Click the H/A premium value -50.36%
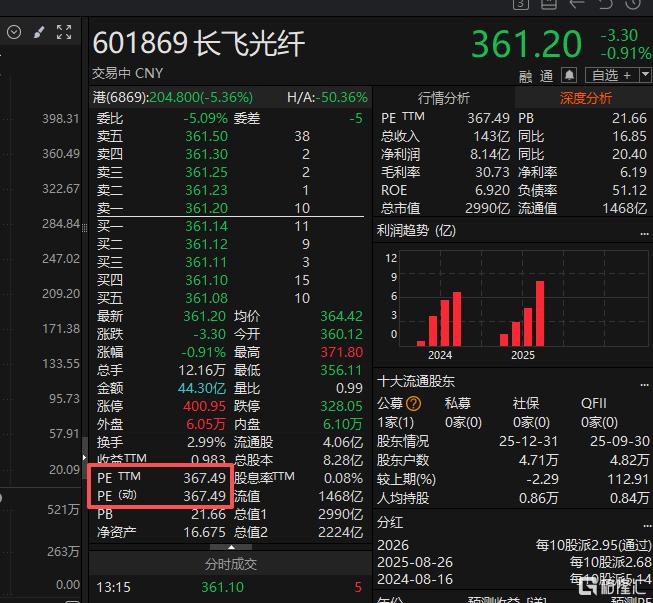The height and width of the screenshot is (603, 653). (341, 97)
